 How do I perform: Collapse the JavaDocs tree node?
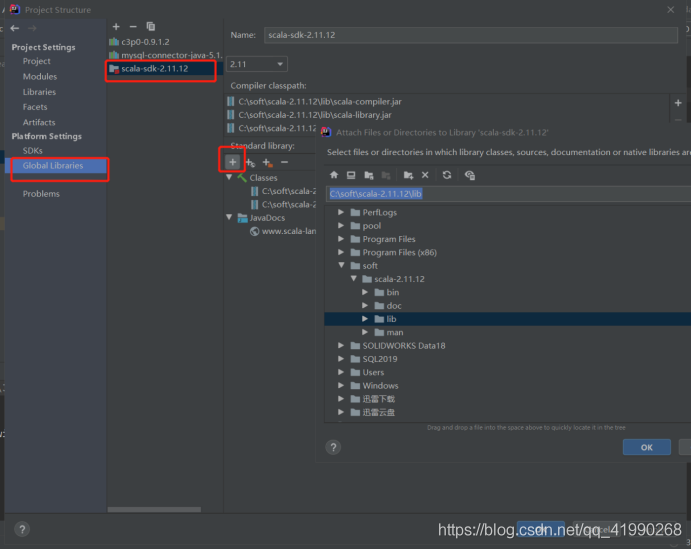(229, 217)
